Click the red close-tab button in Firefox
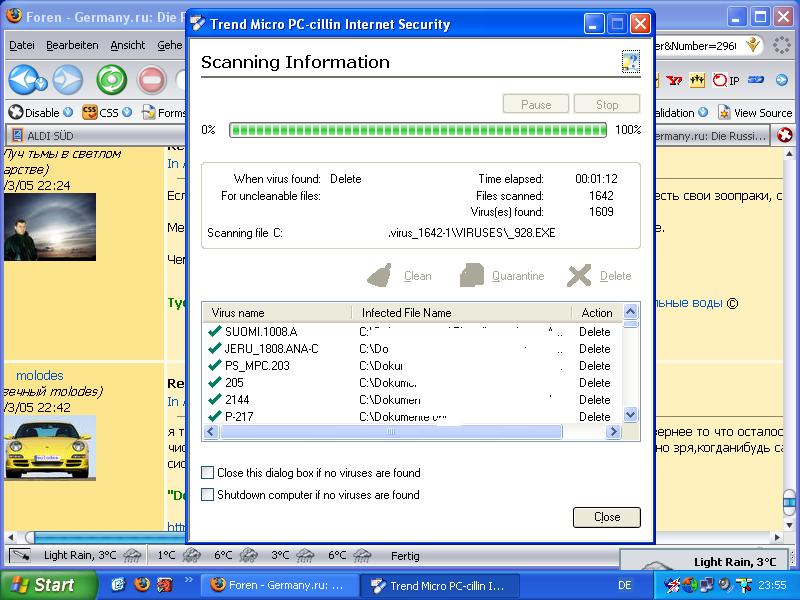 785,135
